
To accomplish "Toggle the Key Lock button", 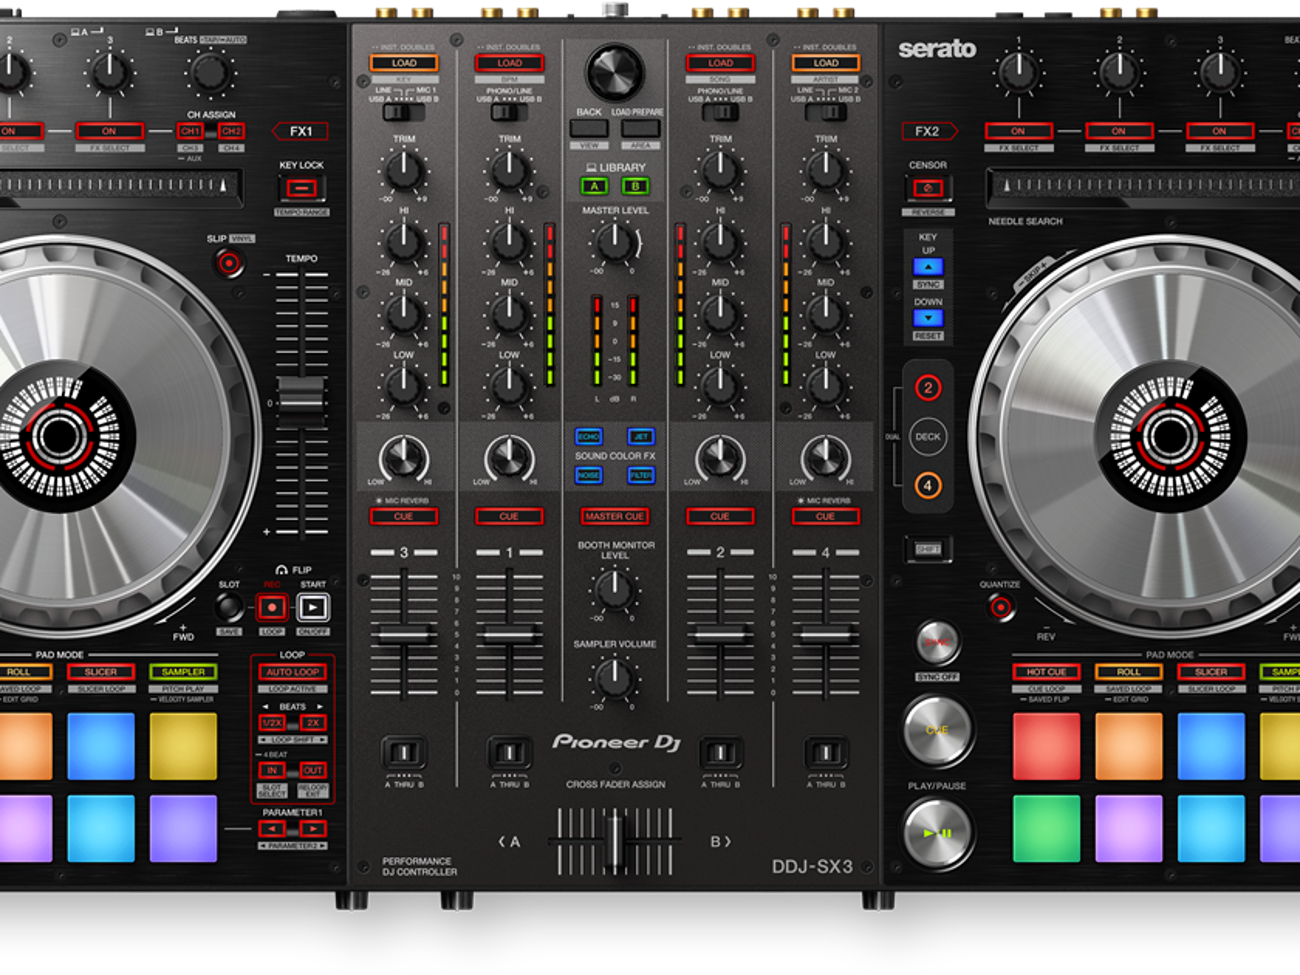I will coord(301,188).
